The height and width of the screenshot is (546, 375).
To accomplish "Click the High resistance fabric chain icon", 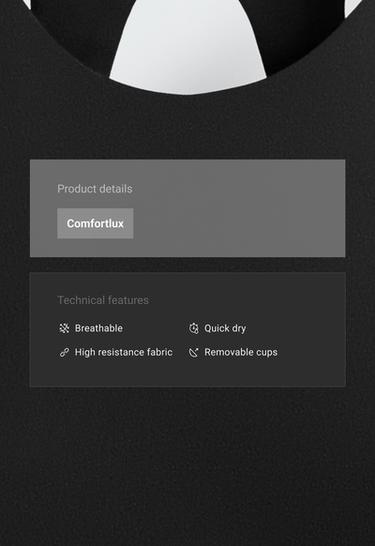I will point(64,352).
